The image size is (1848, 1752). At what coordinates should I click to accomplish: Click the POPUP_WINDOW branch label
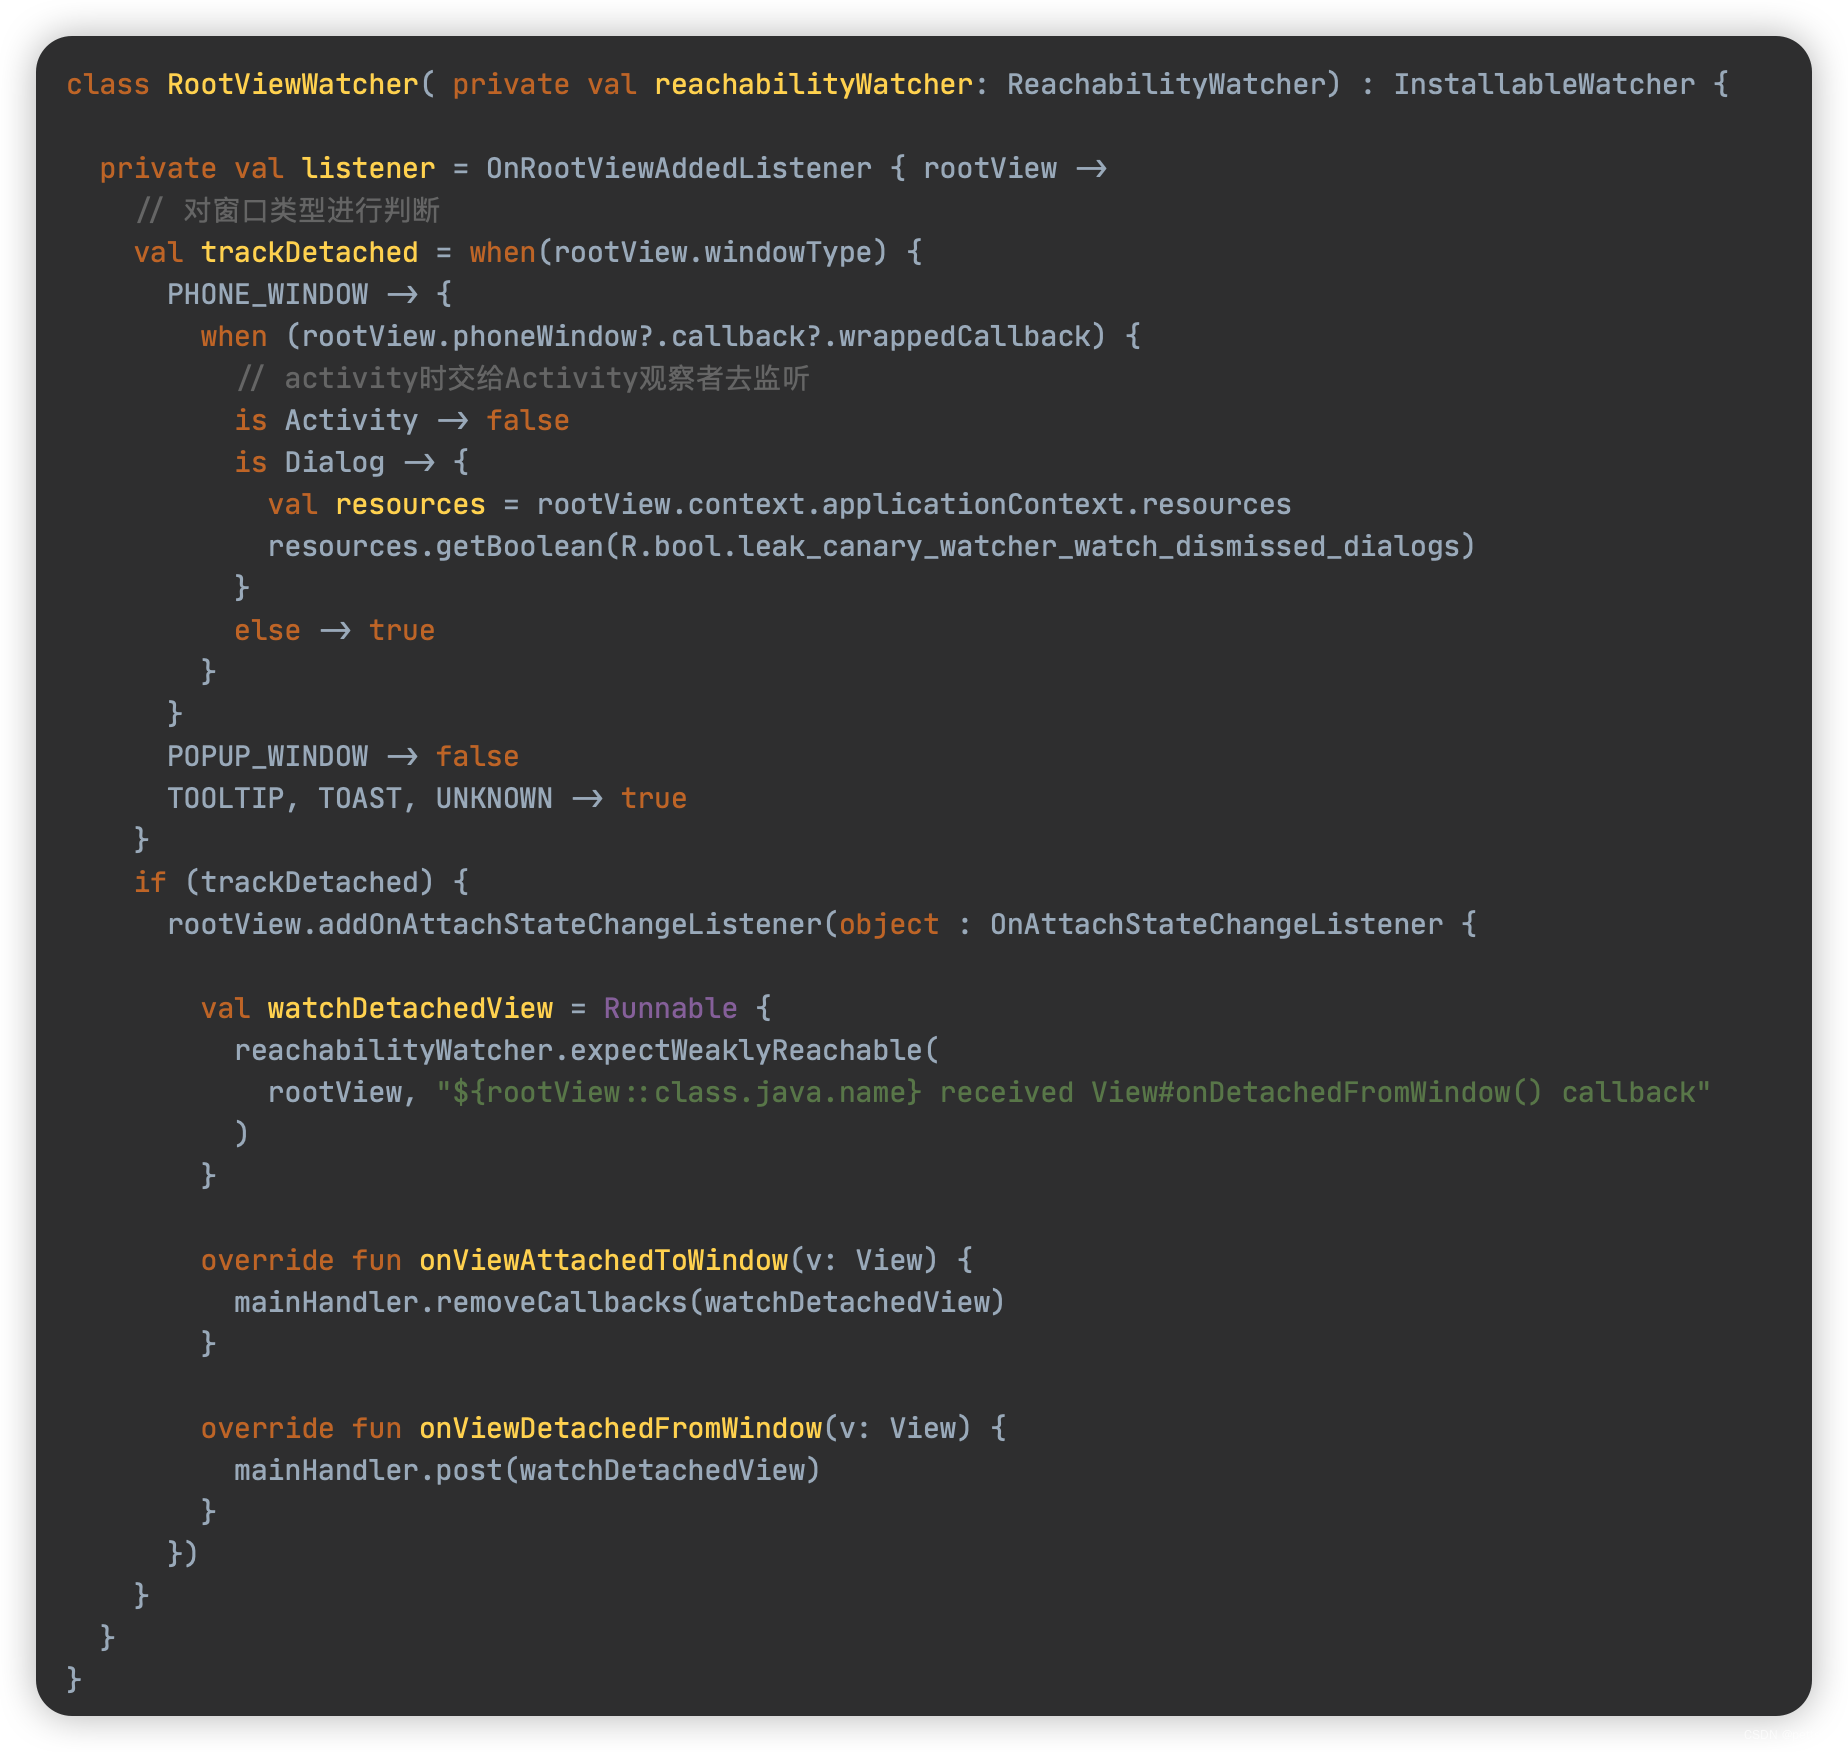[268, 756]
